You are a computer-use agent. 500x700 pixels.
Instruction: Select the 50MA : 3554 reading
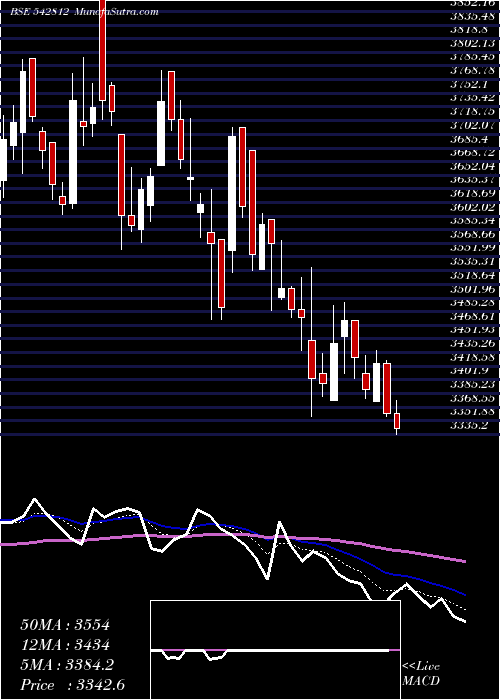(65, 625)
